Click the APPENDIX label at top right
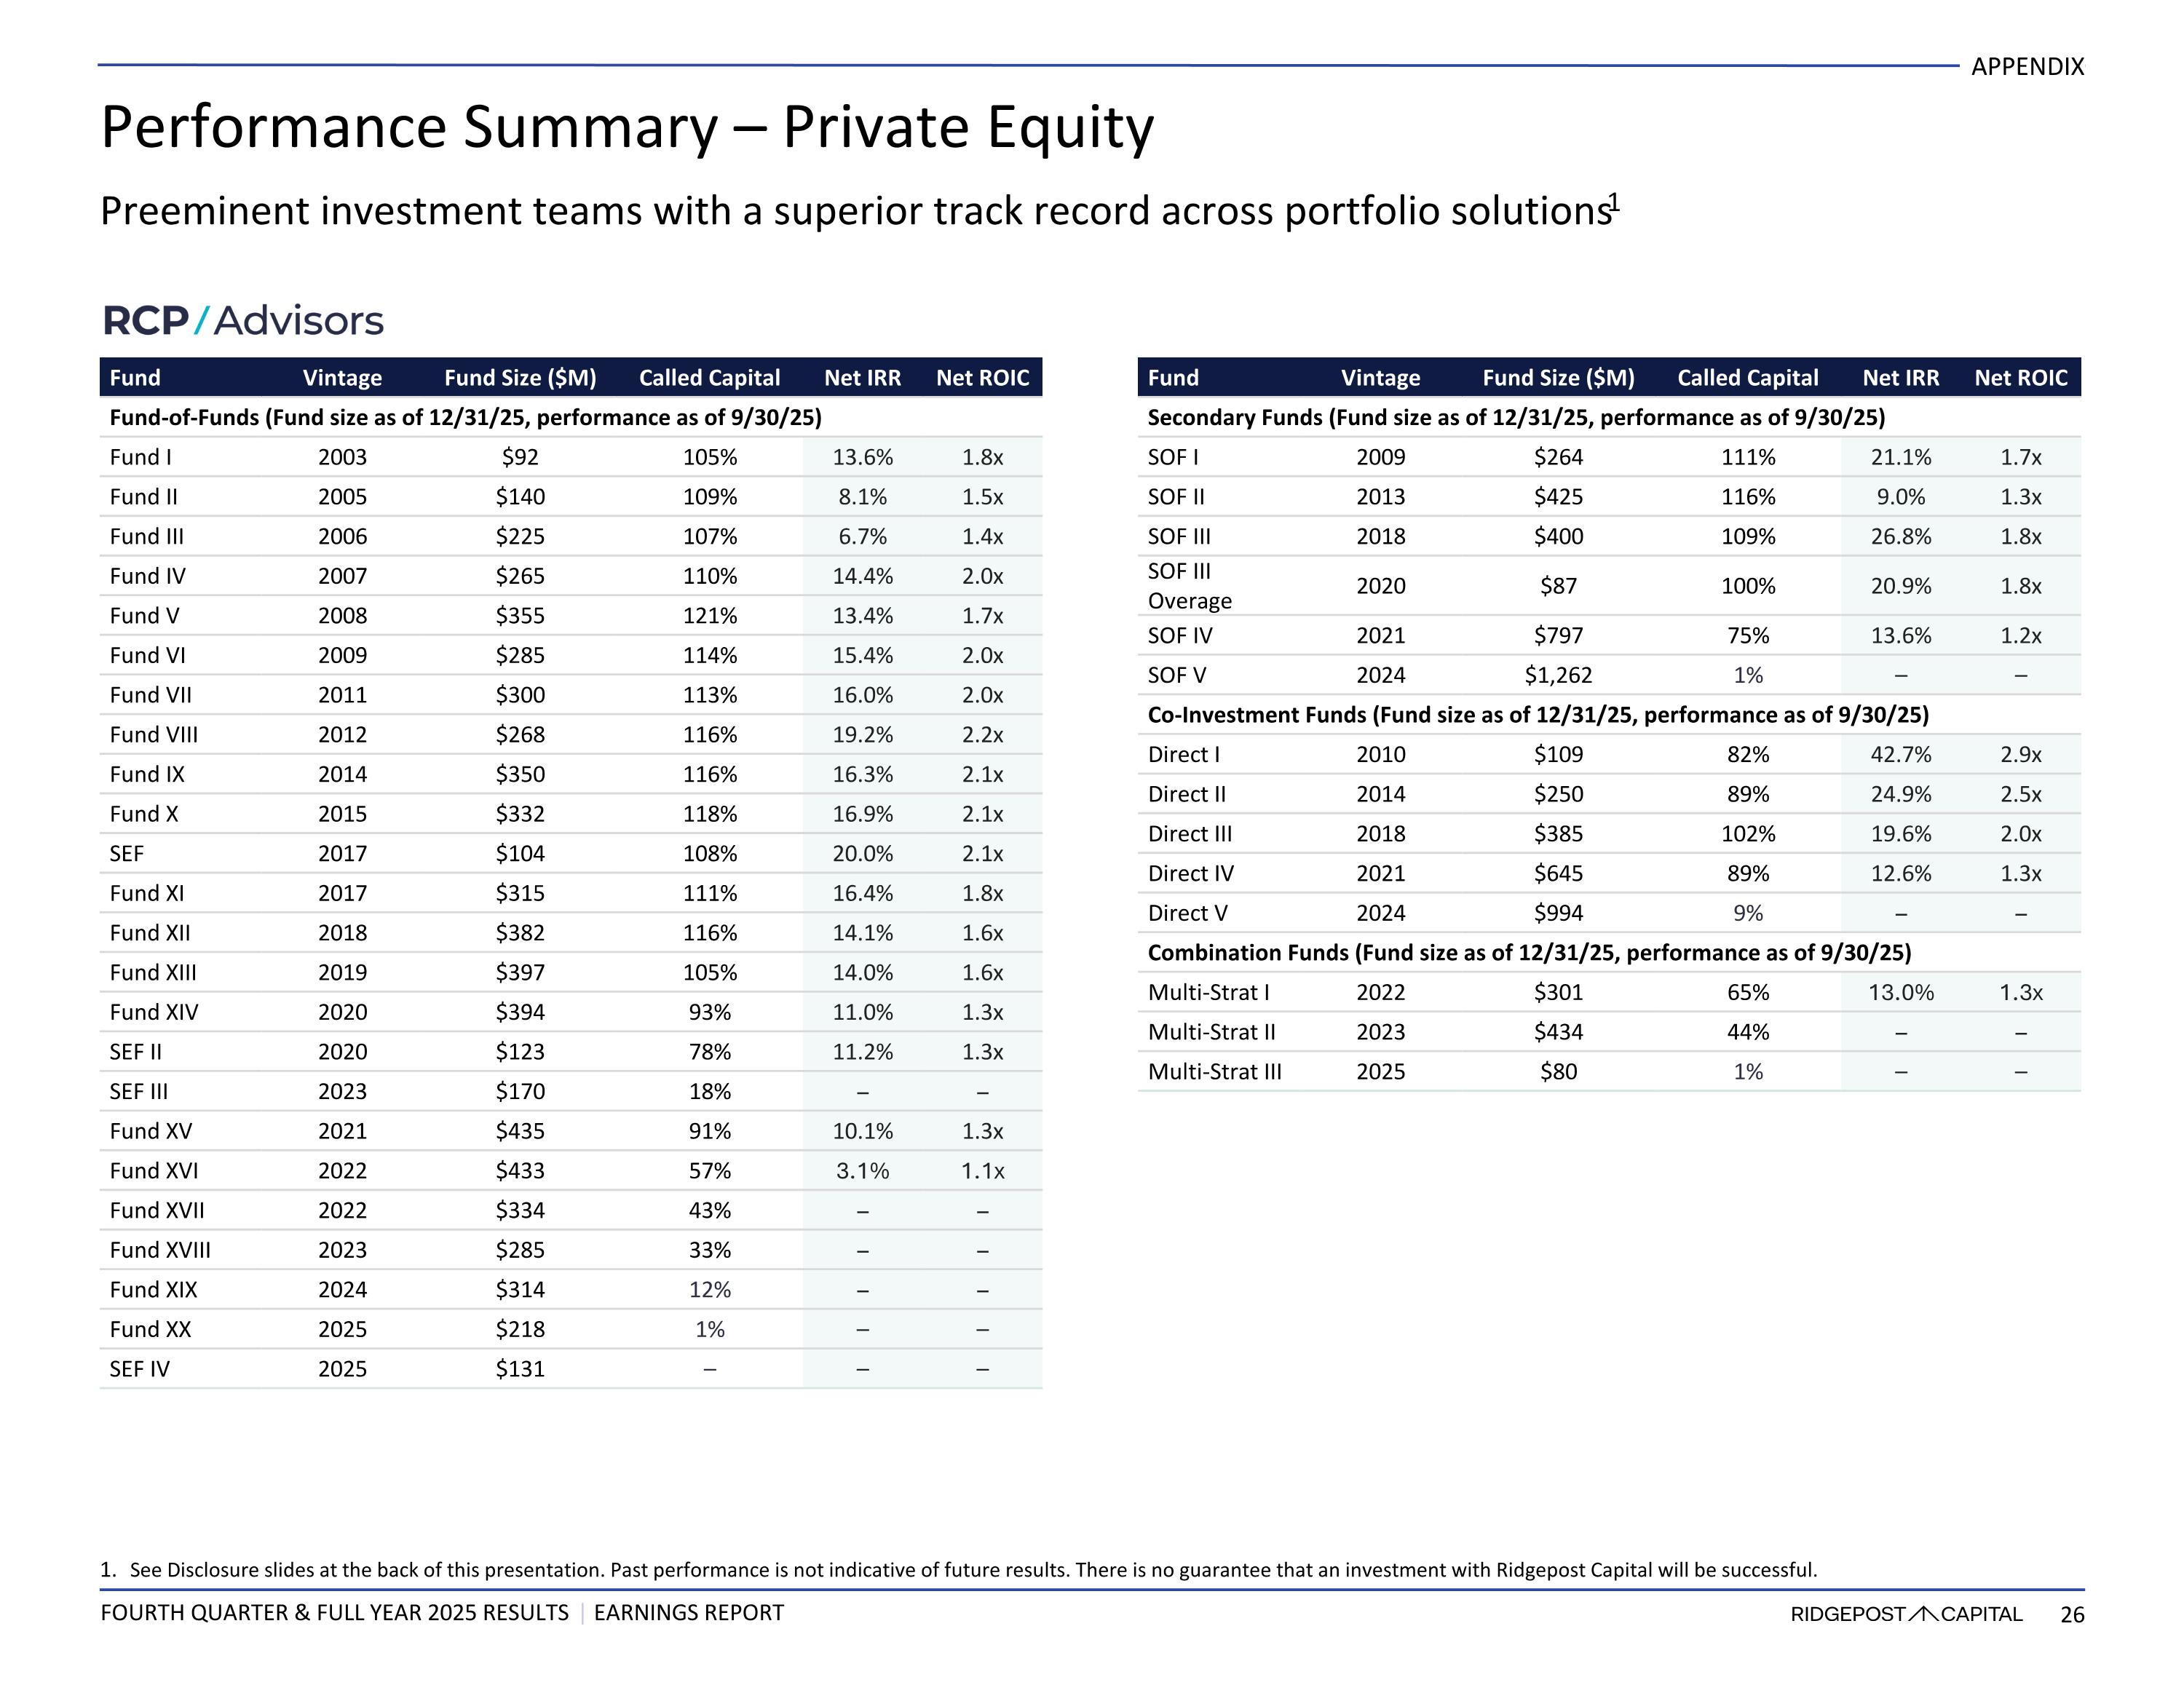The width and height of the screenshot is (2184, 1685). pyautogui.click(x=2027, y=67)
